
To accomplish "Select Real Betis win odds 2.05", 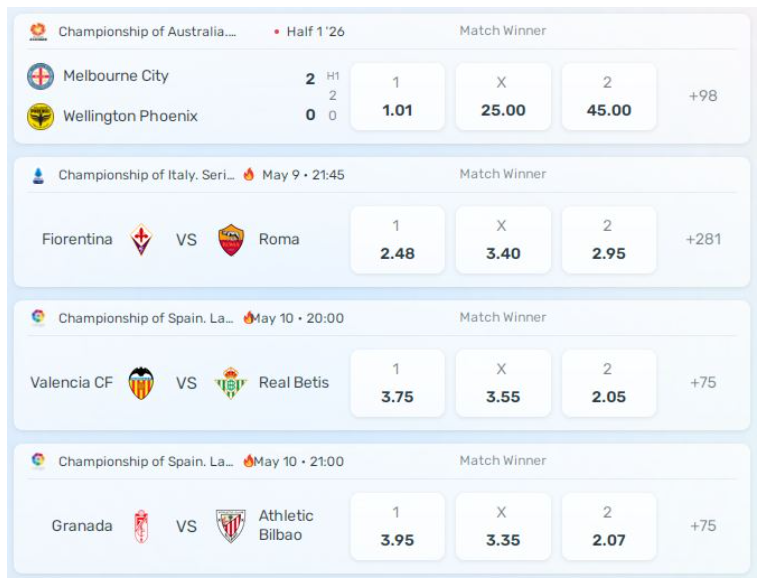I will (x=609, y=383).
